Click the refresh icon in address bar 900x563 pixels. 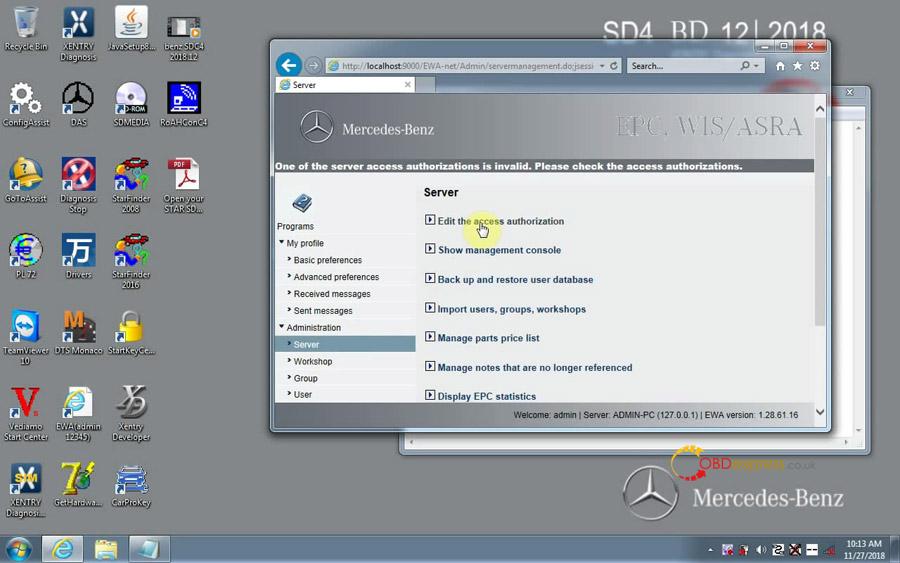[x=614, y=66]
